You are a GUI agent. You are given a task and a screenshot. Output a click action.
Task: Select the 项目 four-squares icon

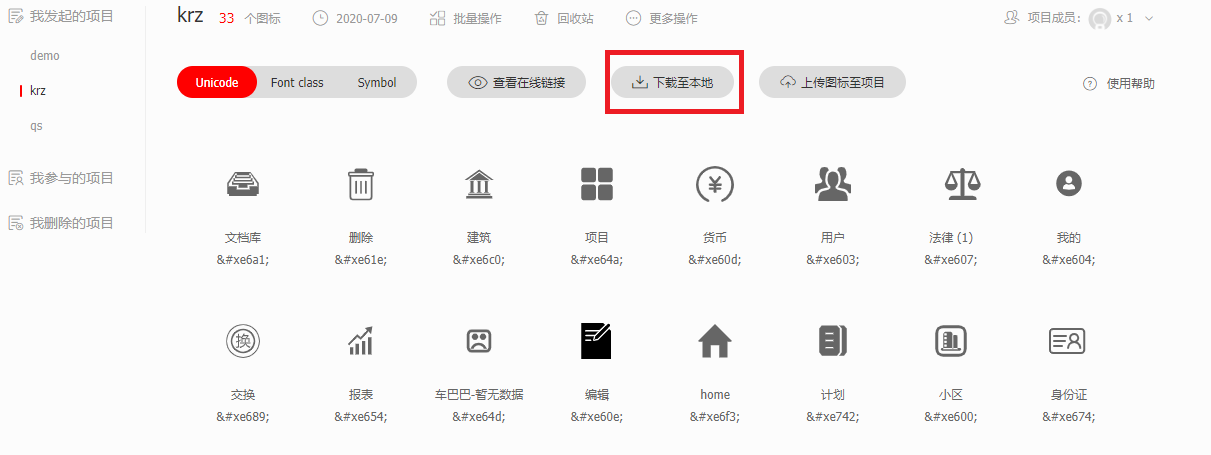pos(597,184)
